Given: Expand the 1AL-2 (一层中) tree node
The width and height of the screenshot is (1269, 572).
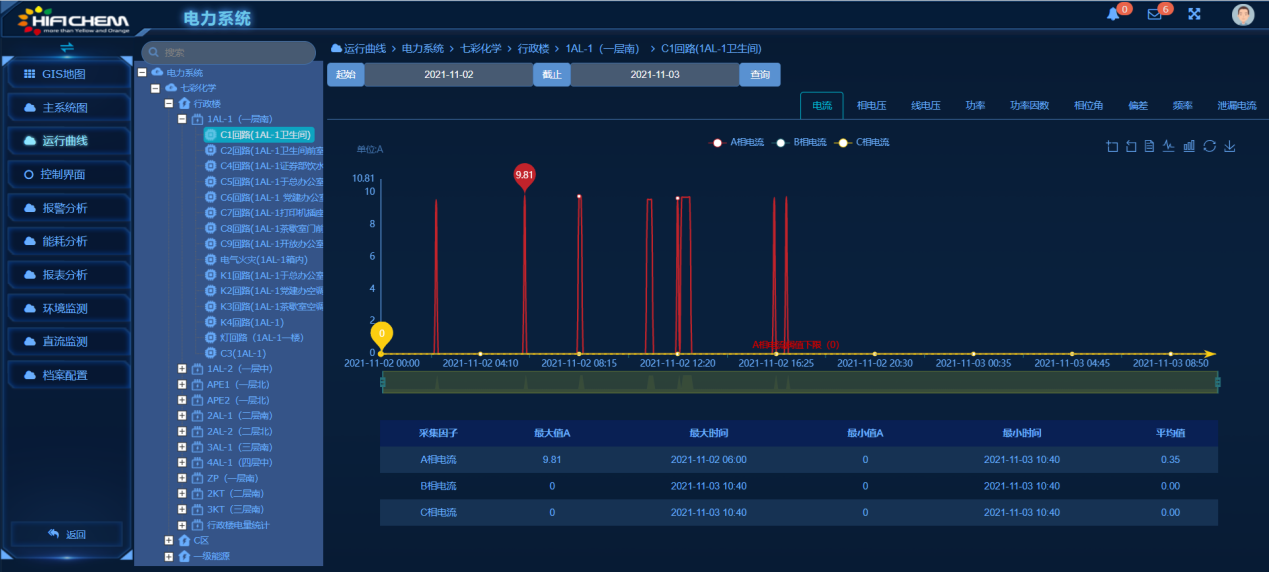Looking at the screenshot, I should [x=182, y=369].
